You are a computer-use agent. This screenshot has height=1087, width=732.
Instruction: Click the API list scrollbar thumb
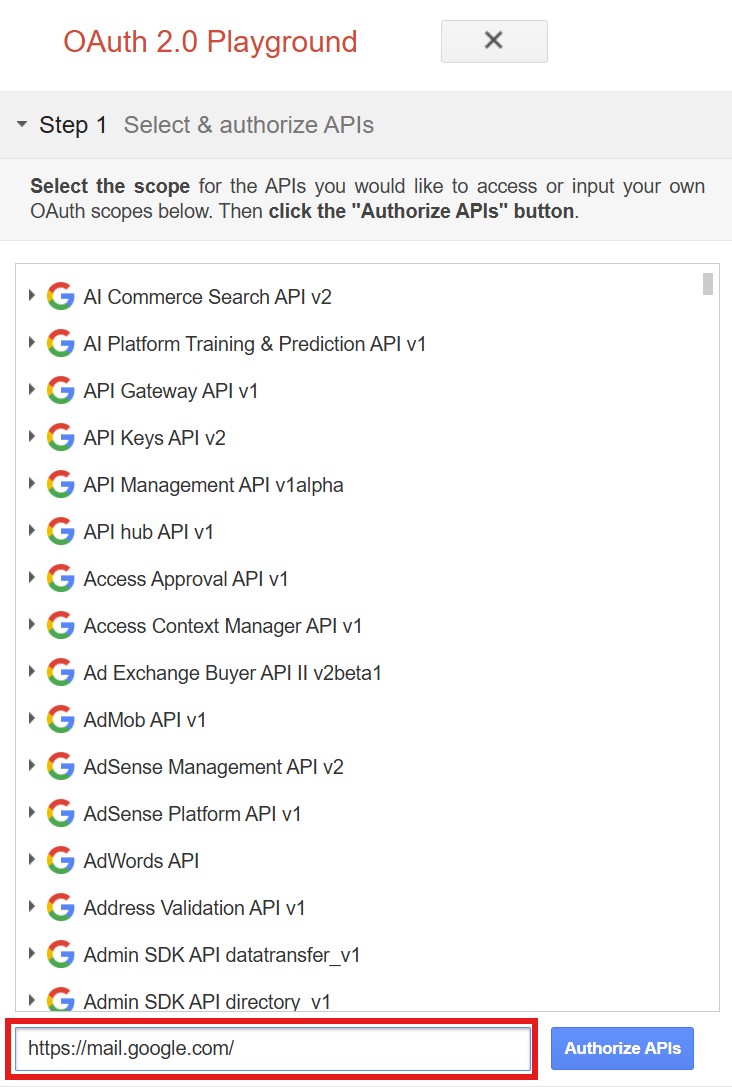click(x=708, y=284)
